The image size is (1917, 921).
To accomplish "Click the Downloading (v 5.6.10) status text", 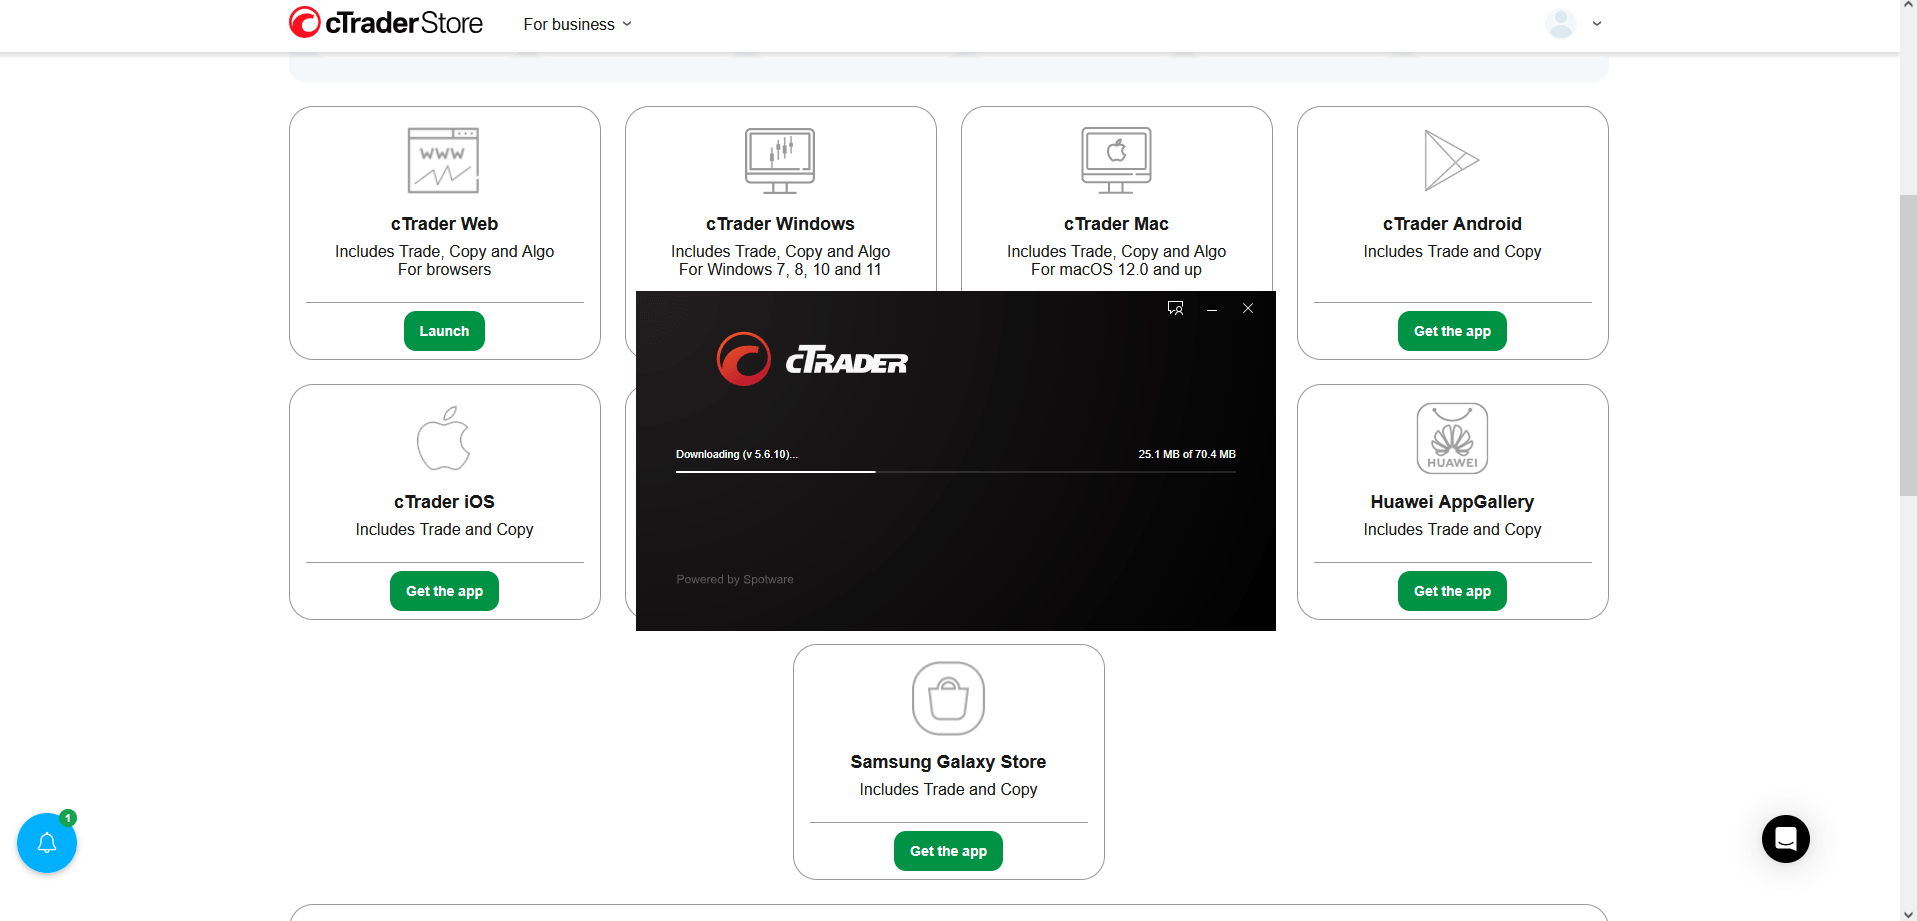I will 737,454.
